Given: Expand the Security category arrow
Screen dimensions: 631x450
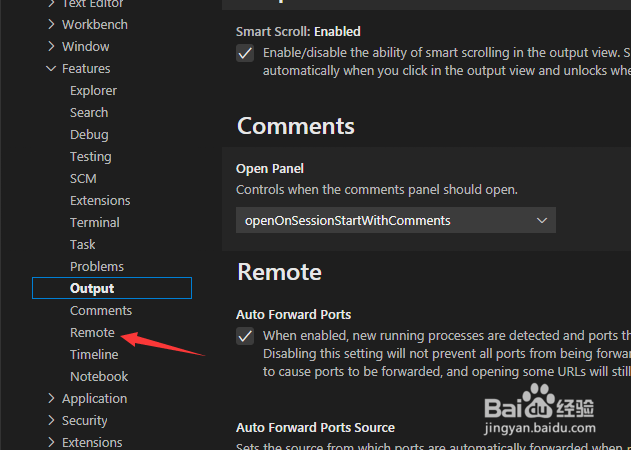Looking at the screenshot, I should 51,421.
